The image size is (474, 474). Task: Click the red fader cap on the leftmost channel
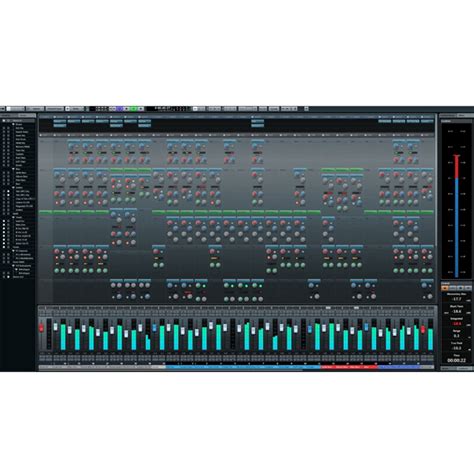pos(41,328)
